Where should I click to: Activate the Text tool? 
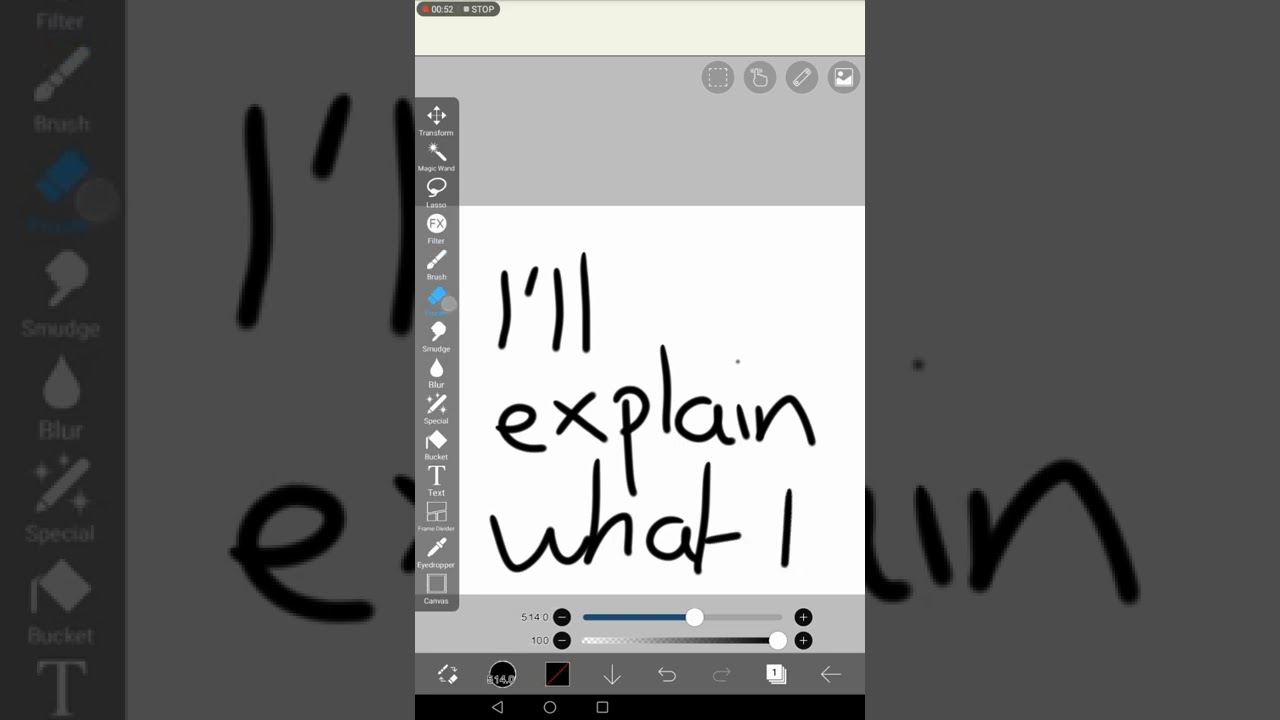[436, 480]
